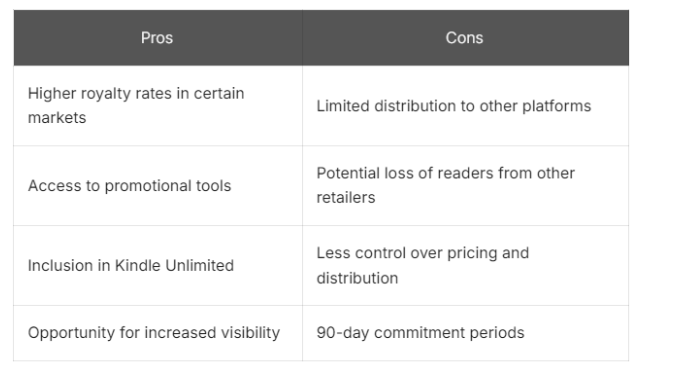
Task: Select 'Inclusion in Kindle Unlimited' cell
Action: tap(158, 265)
